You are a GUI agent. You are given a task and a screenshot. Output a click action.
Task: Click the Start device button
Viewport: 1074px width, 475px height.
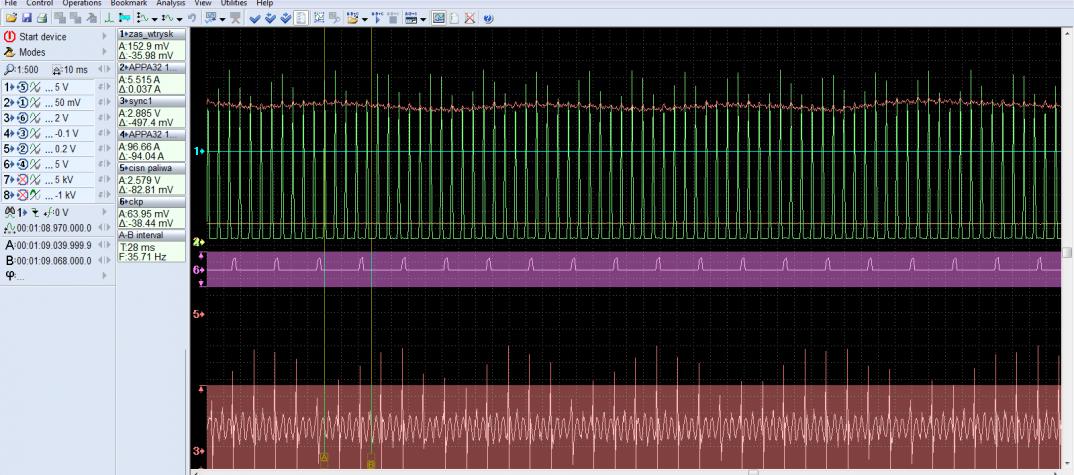point(42,37)
